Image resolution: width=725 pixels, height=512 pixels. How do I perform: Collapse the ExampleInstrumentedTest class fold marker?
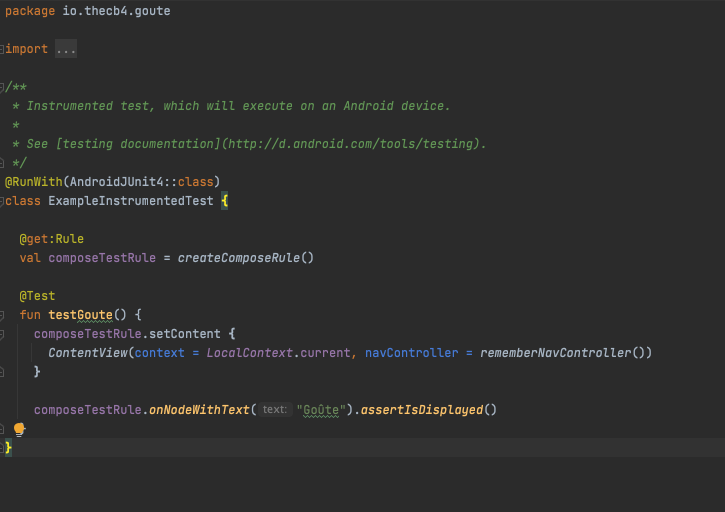pyautogui.click(x=2, y=201)
